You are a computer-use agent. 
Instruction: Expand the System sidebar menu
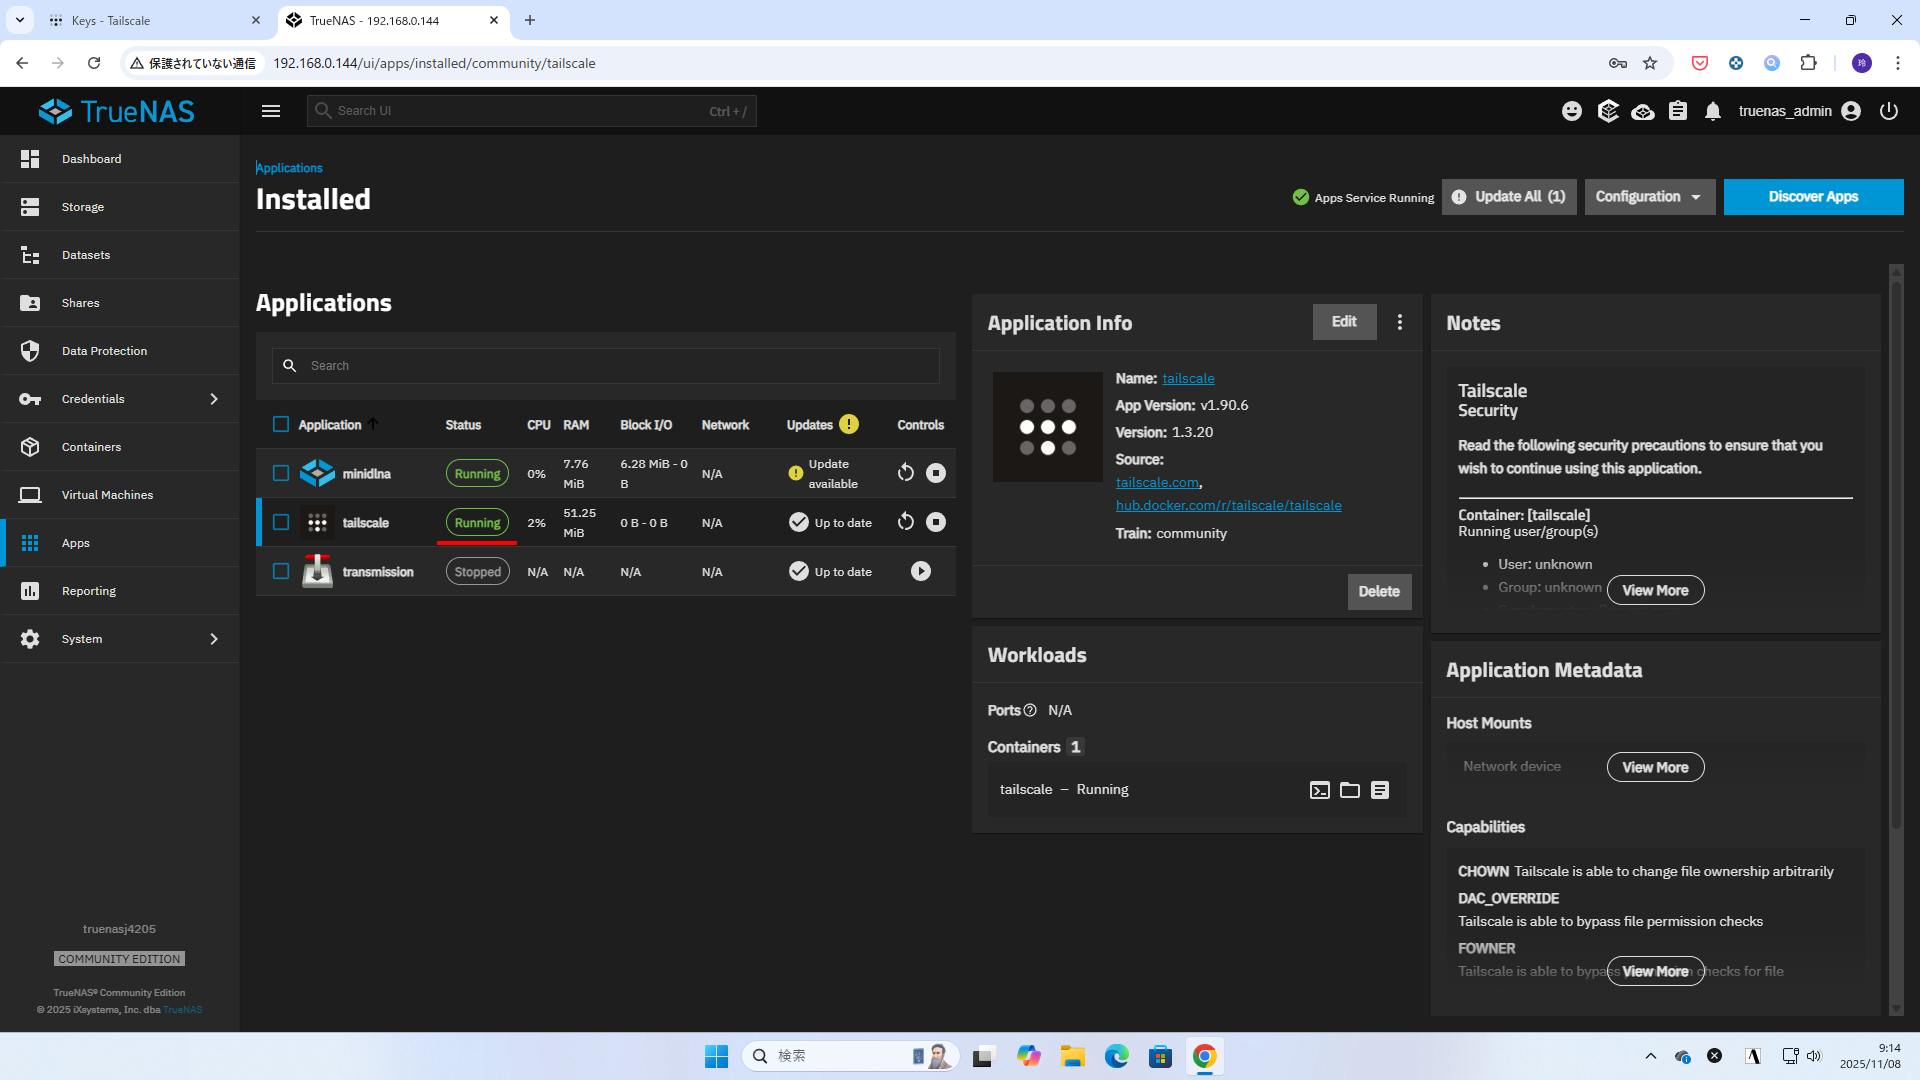pos(120,639)
